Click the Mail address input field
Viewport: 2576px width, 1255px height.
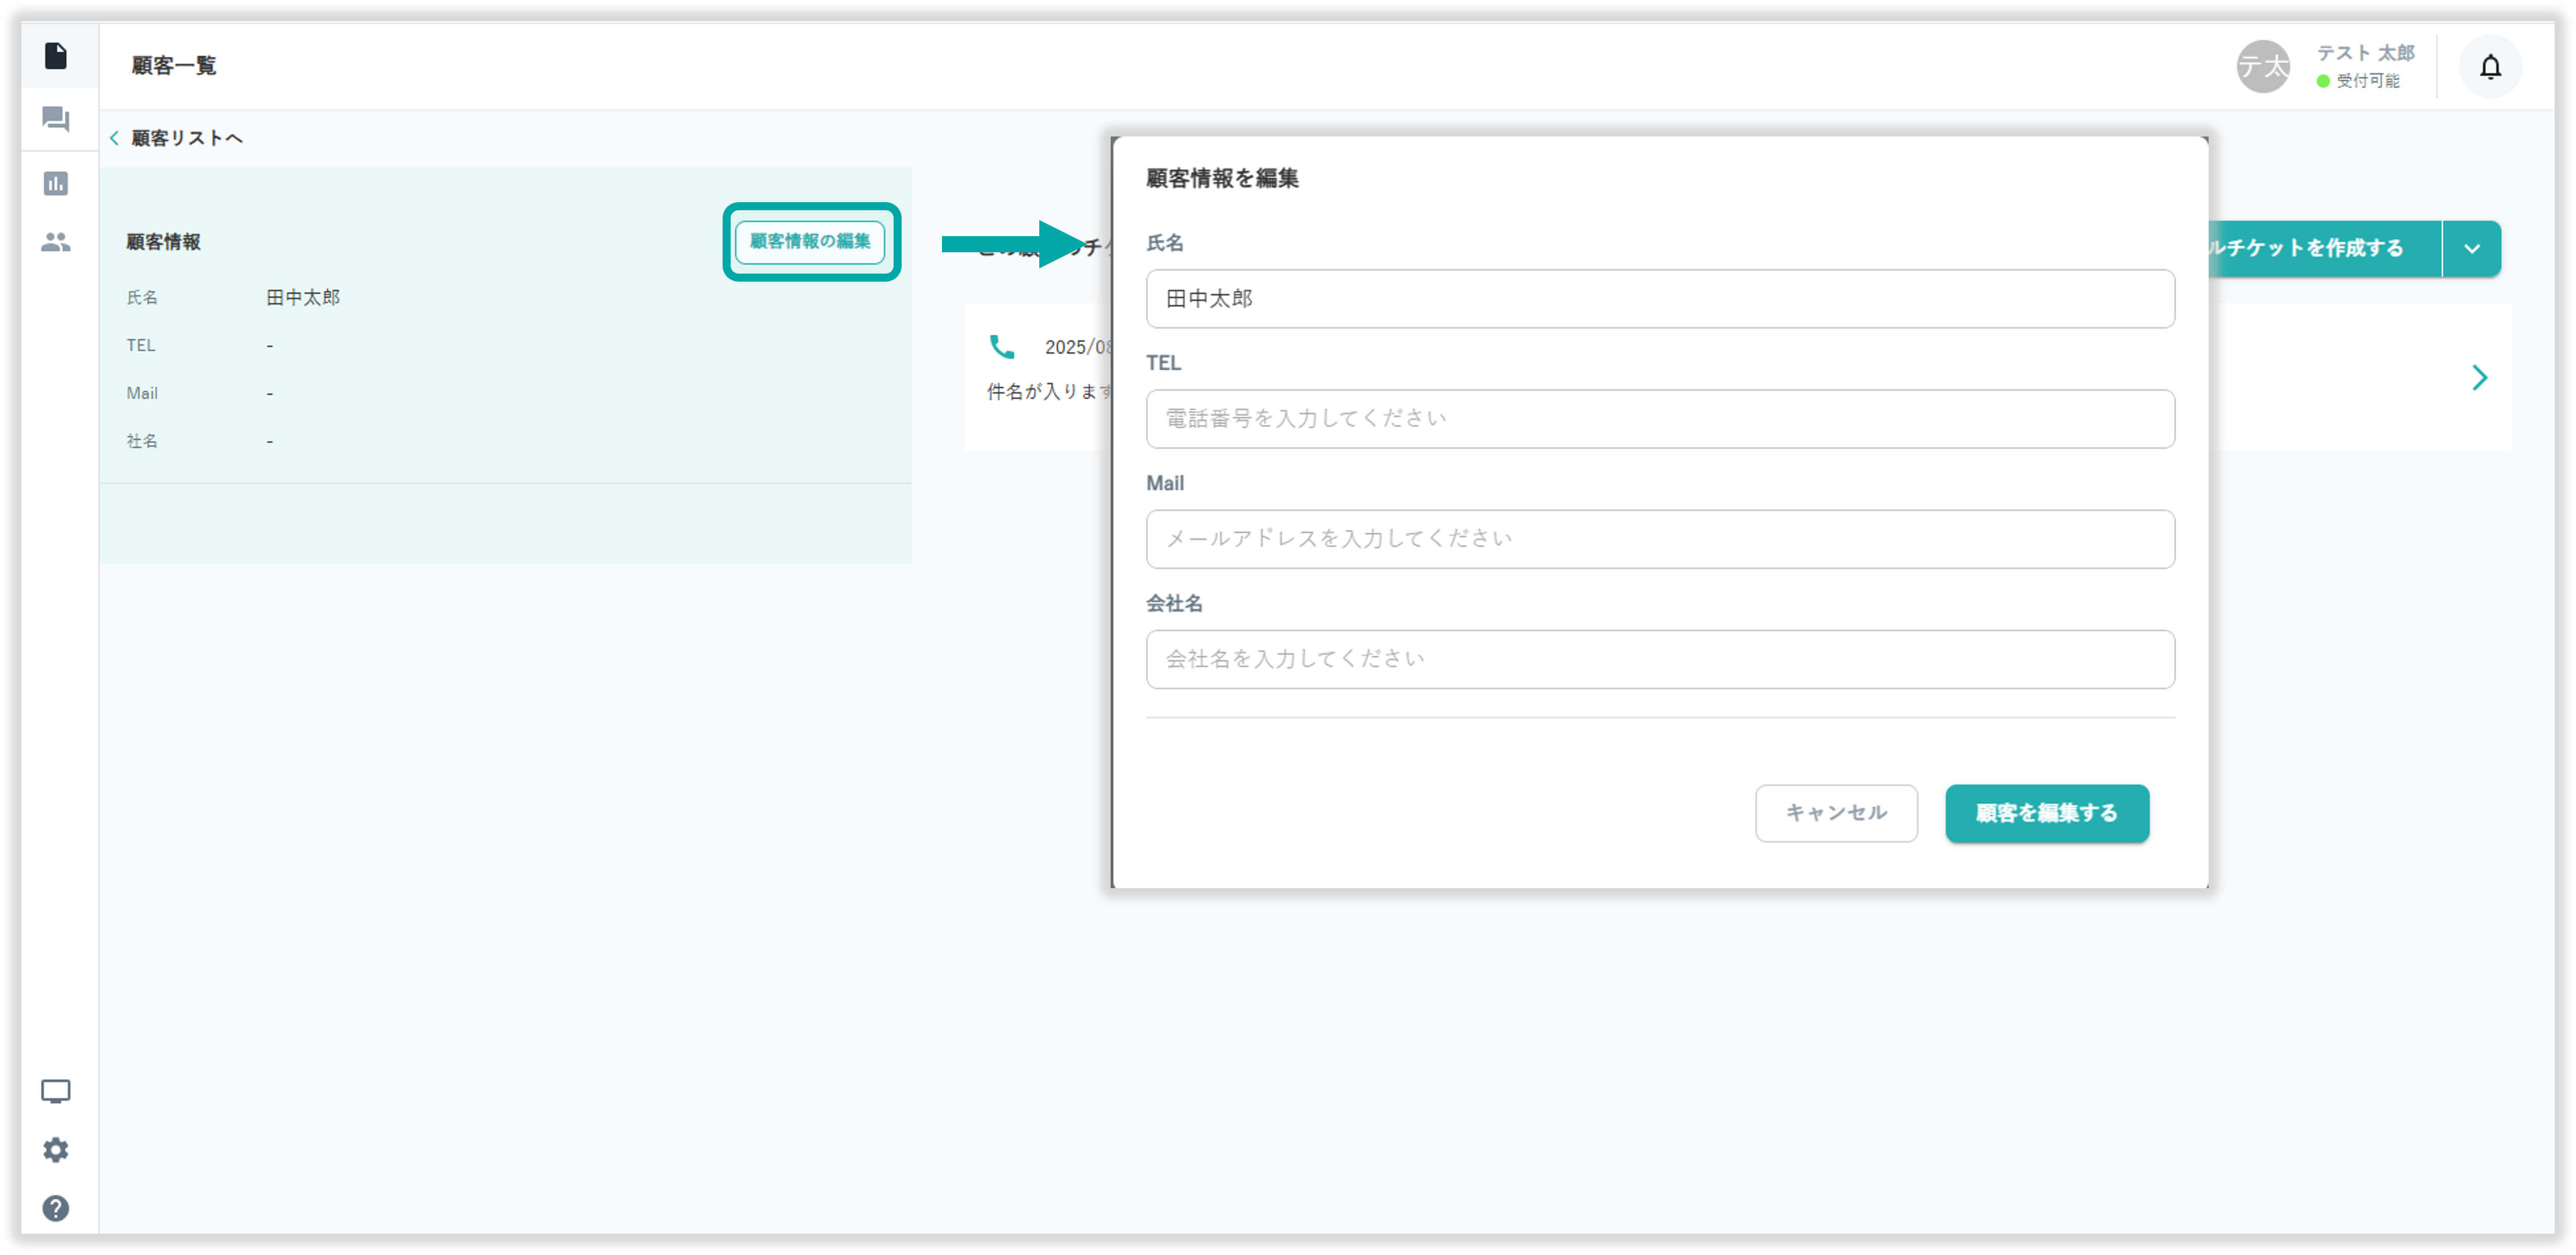click(x=1660, y=539)
